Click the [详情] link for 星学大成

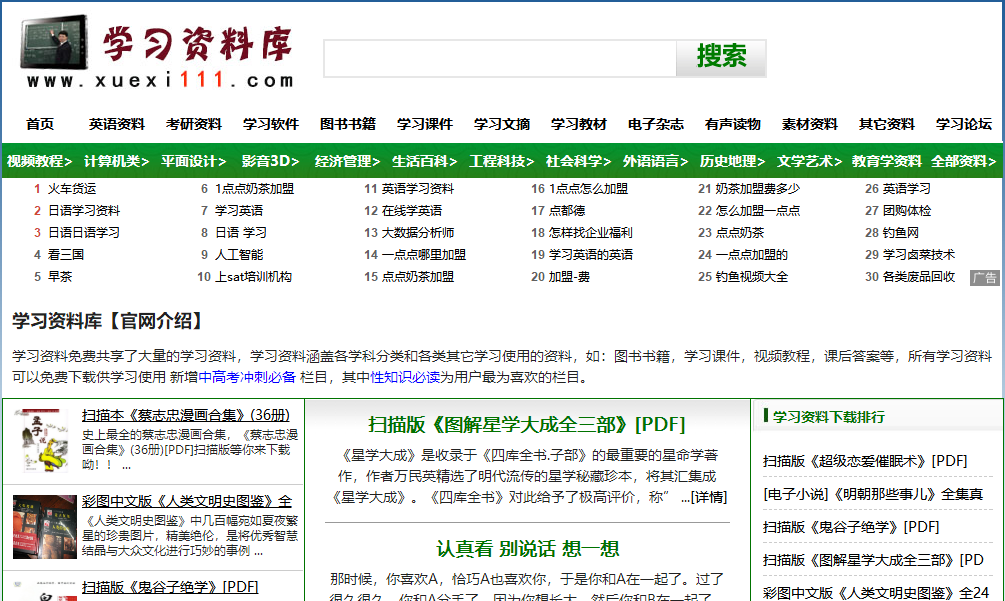(x=710, y=496)
